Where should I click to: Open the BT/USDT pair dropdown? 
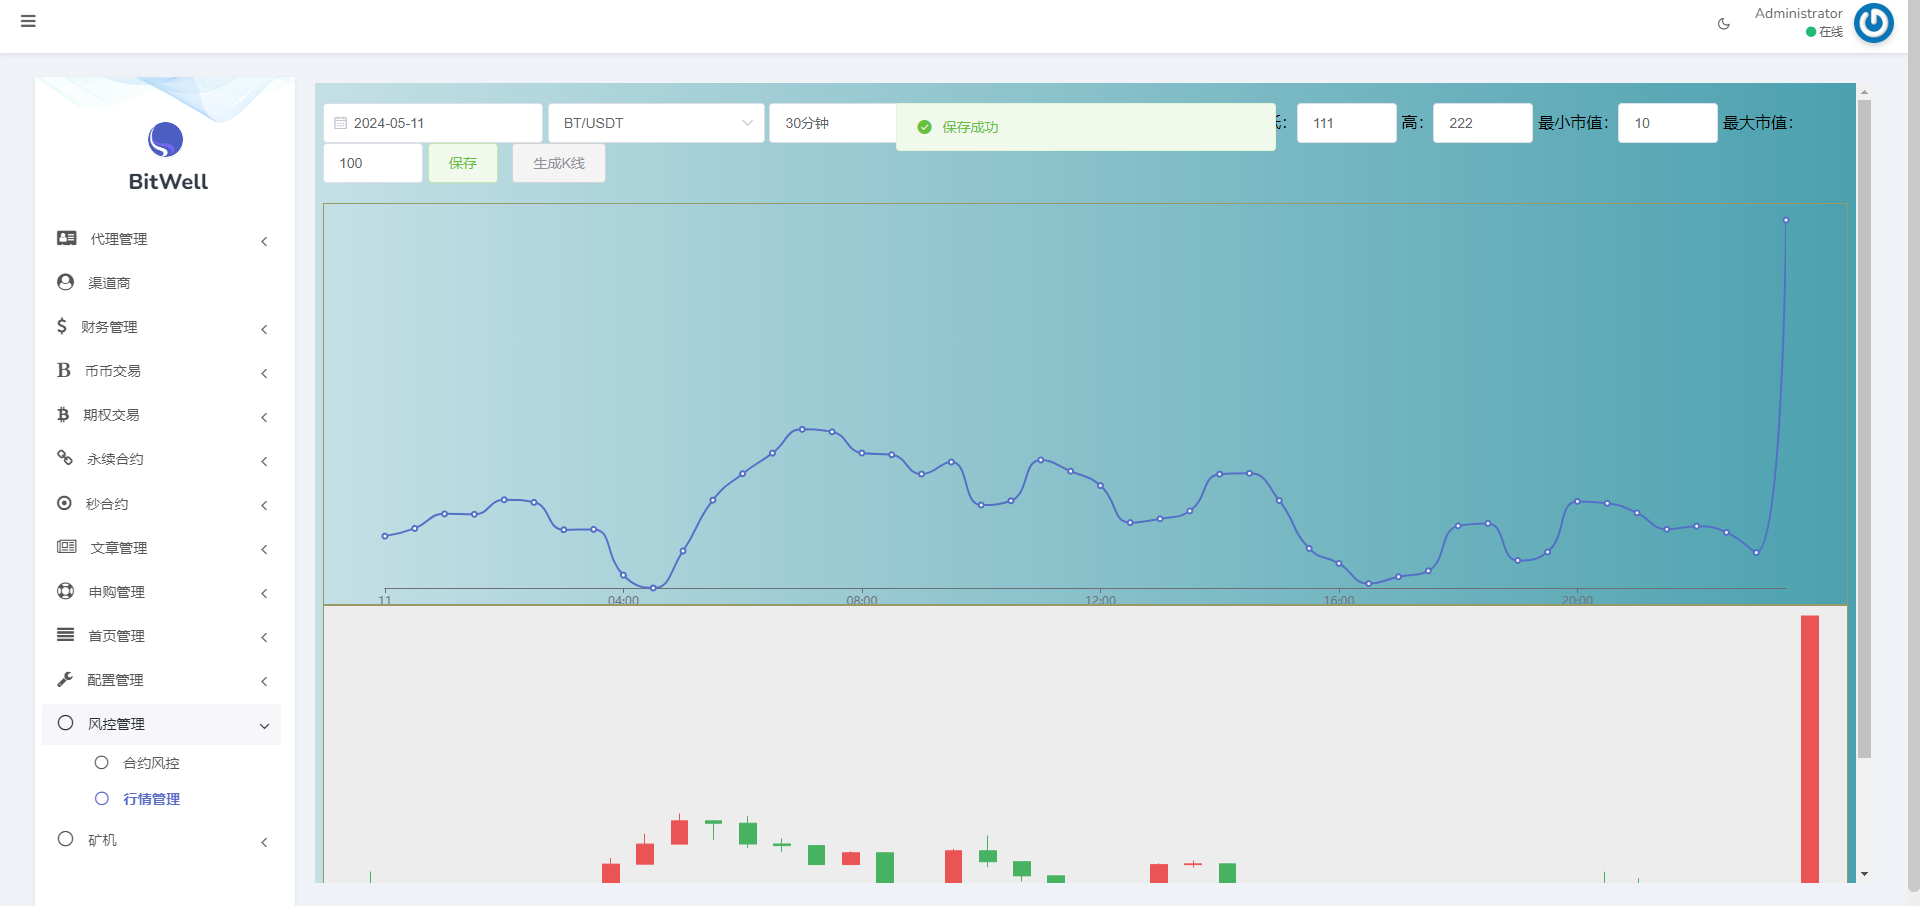point(656,123)
